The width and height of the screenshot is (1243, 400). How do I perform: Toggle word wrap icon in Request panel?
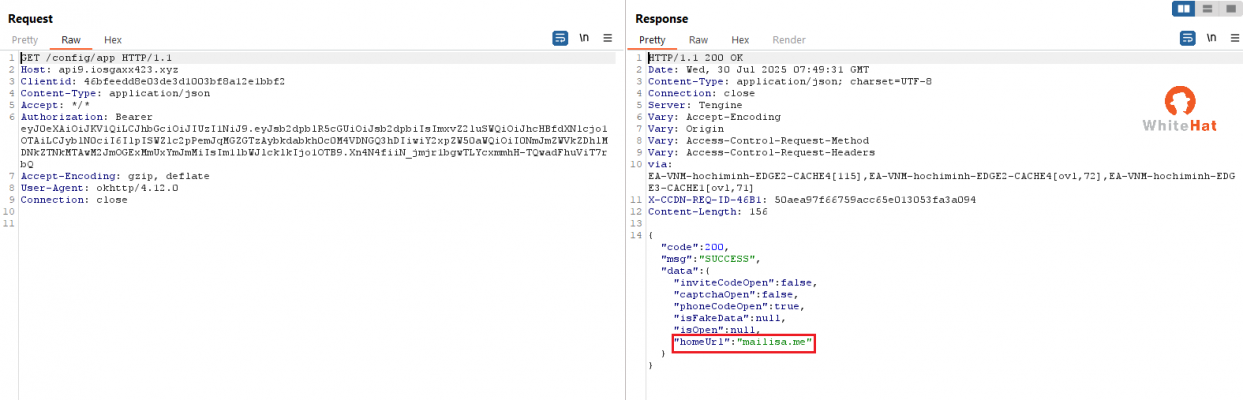[560, 38]
